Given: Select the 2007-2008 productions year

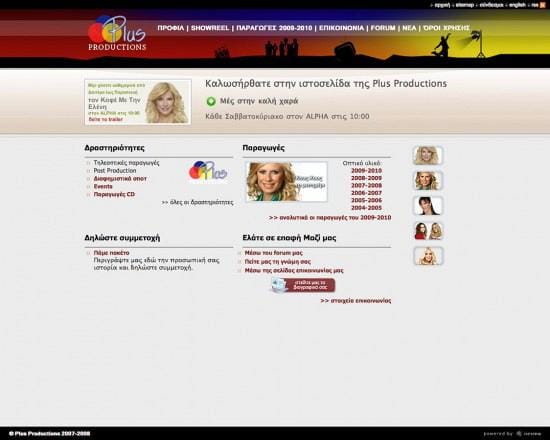Looking at the screenshot, I should pos(366,186).
